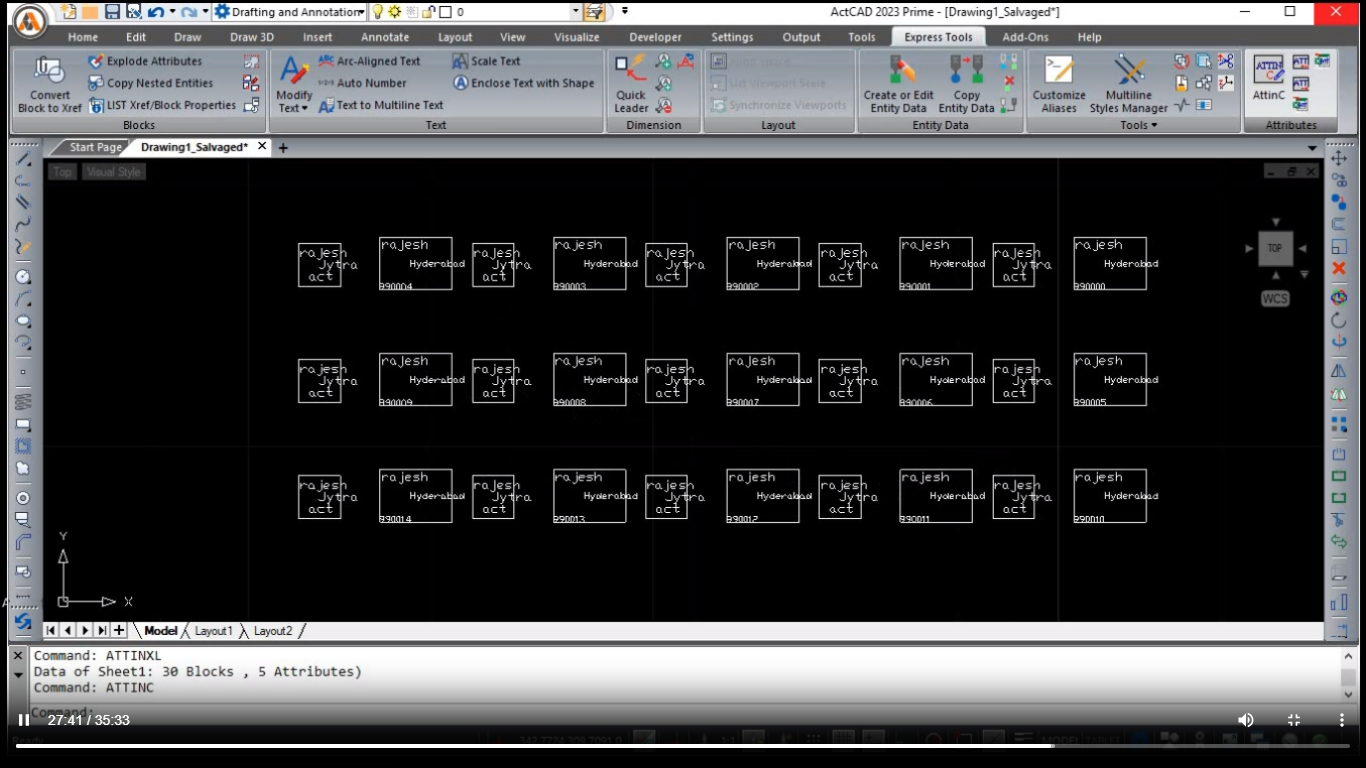
Task: Select the Model tab
Action: click(x=160, y=631)
